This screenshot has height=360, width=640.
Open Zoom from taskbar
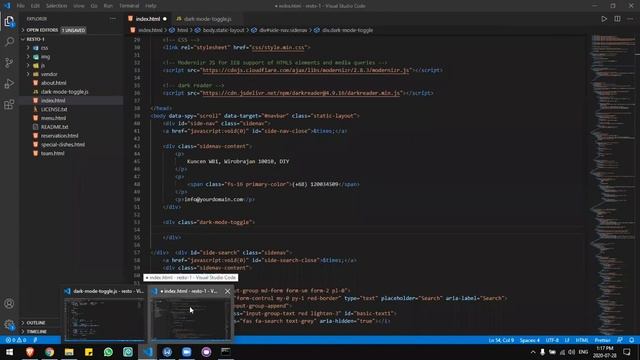click(187, 352)
